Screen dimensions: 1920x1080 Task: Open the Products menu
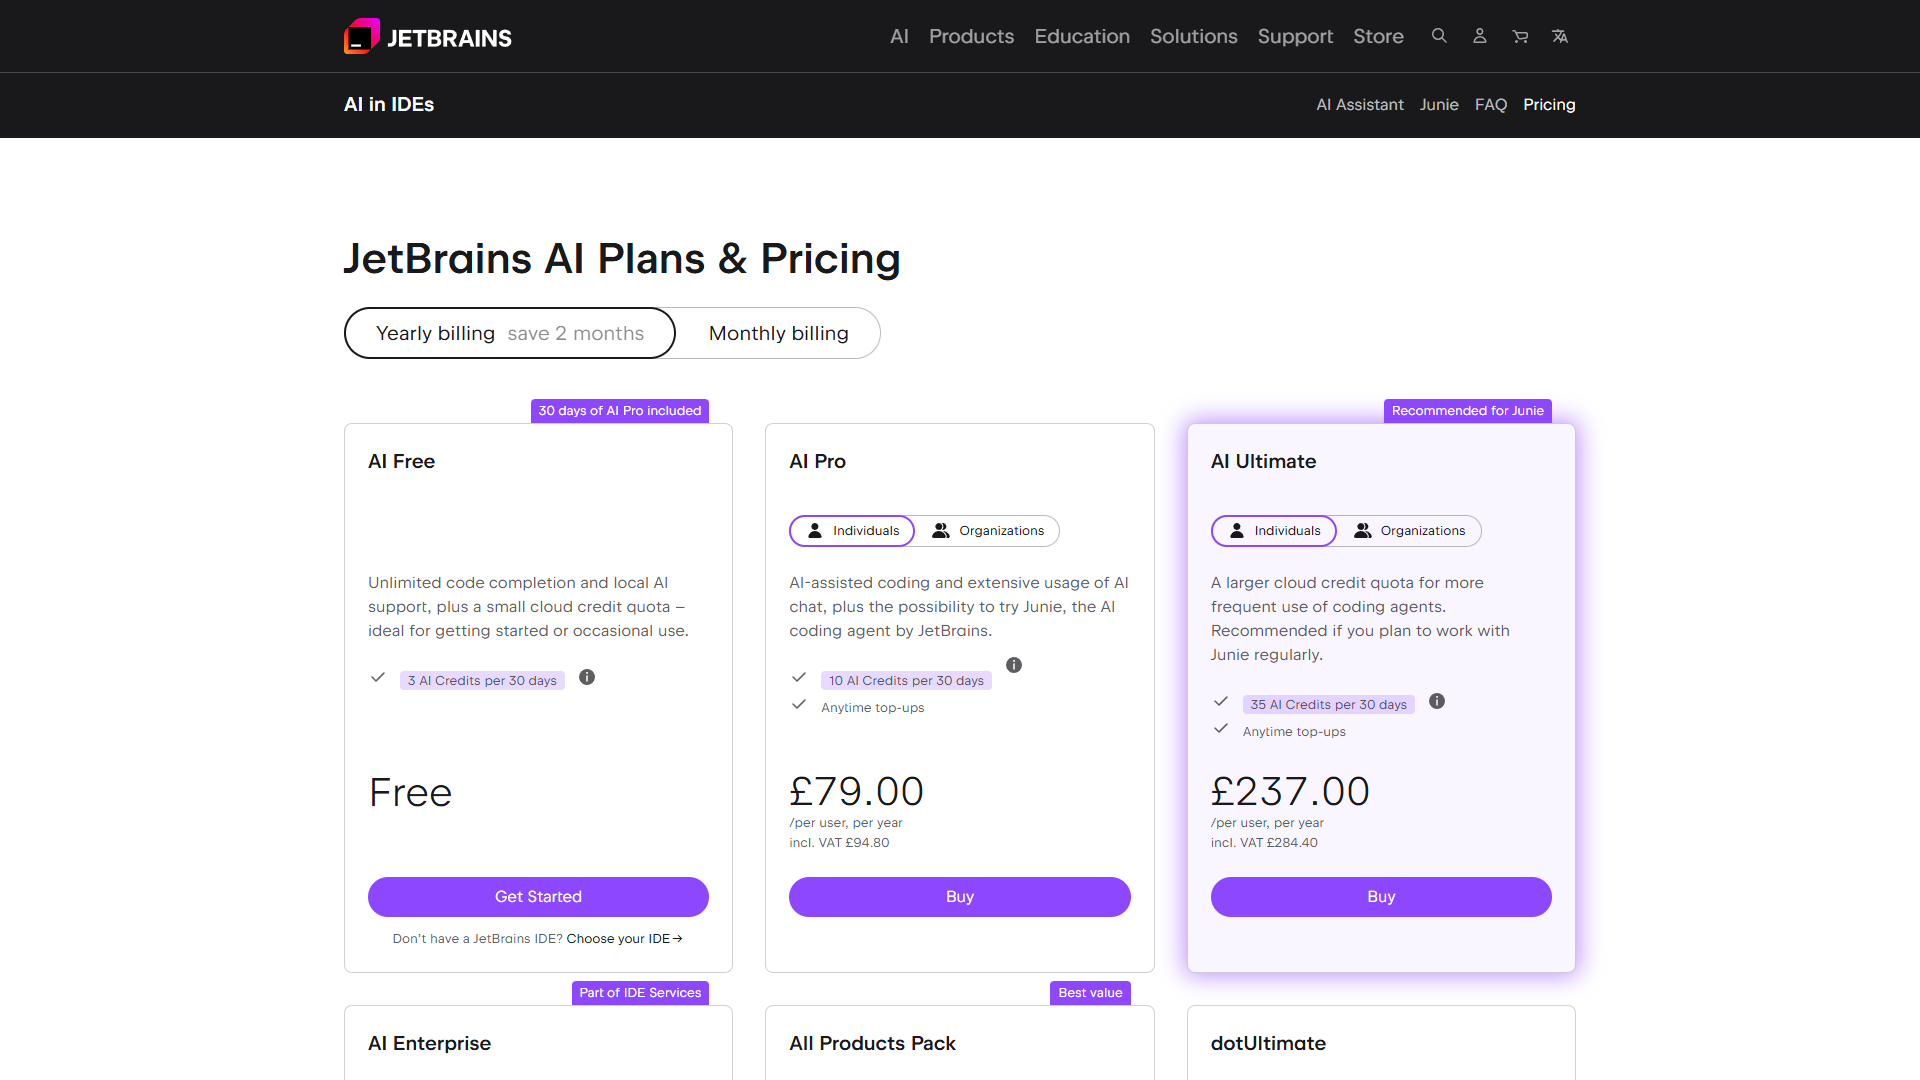(971, 36)
